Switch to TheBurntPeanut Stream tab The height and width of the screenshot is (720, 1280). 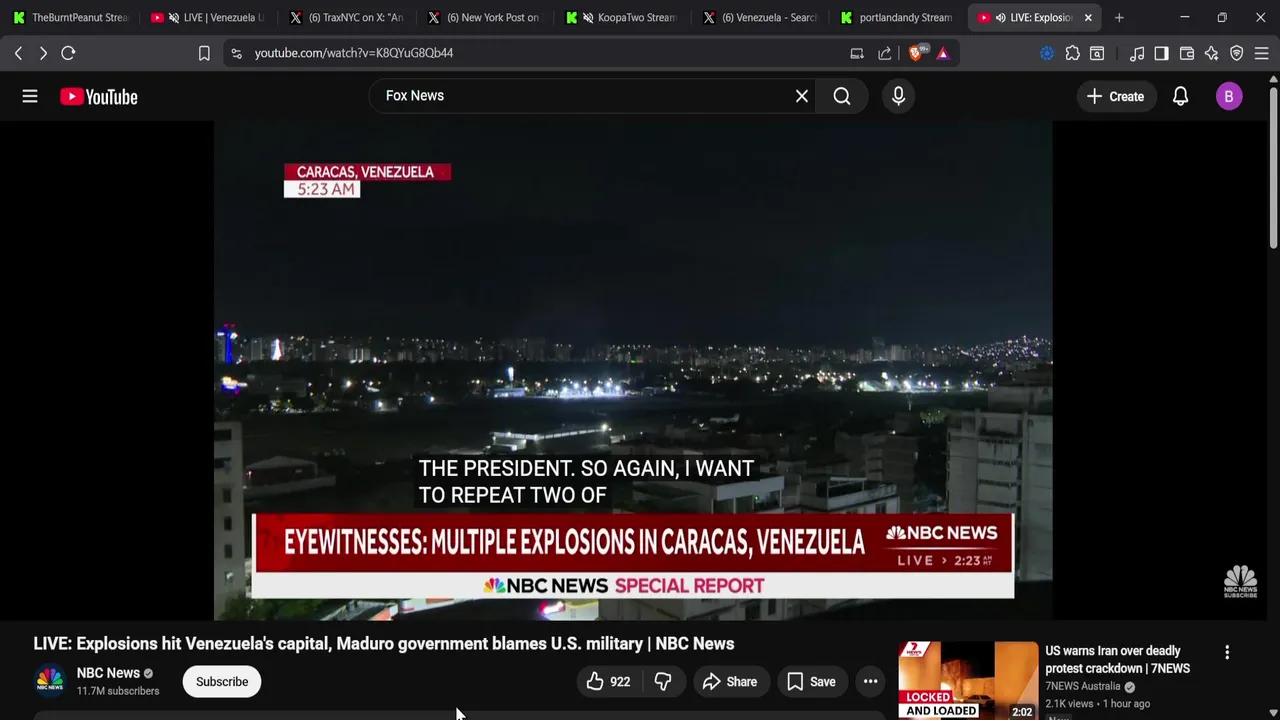(70, 17)
